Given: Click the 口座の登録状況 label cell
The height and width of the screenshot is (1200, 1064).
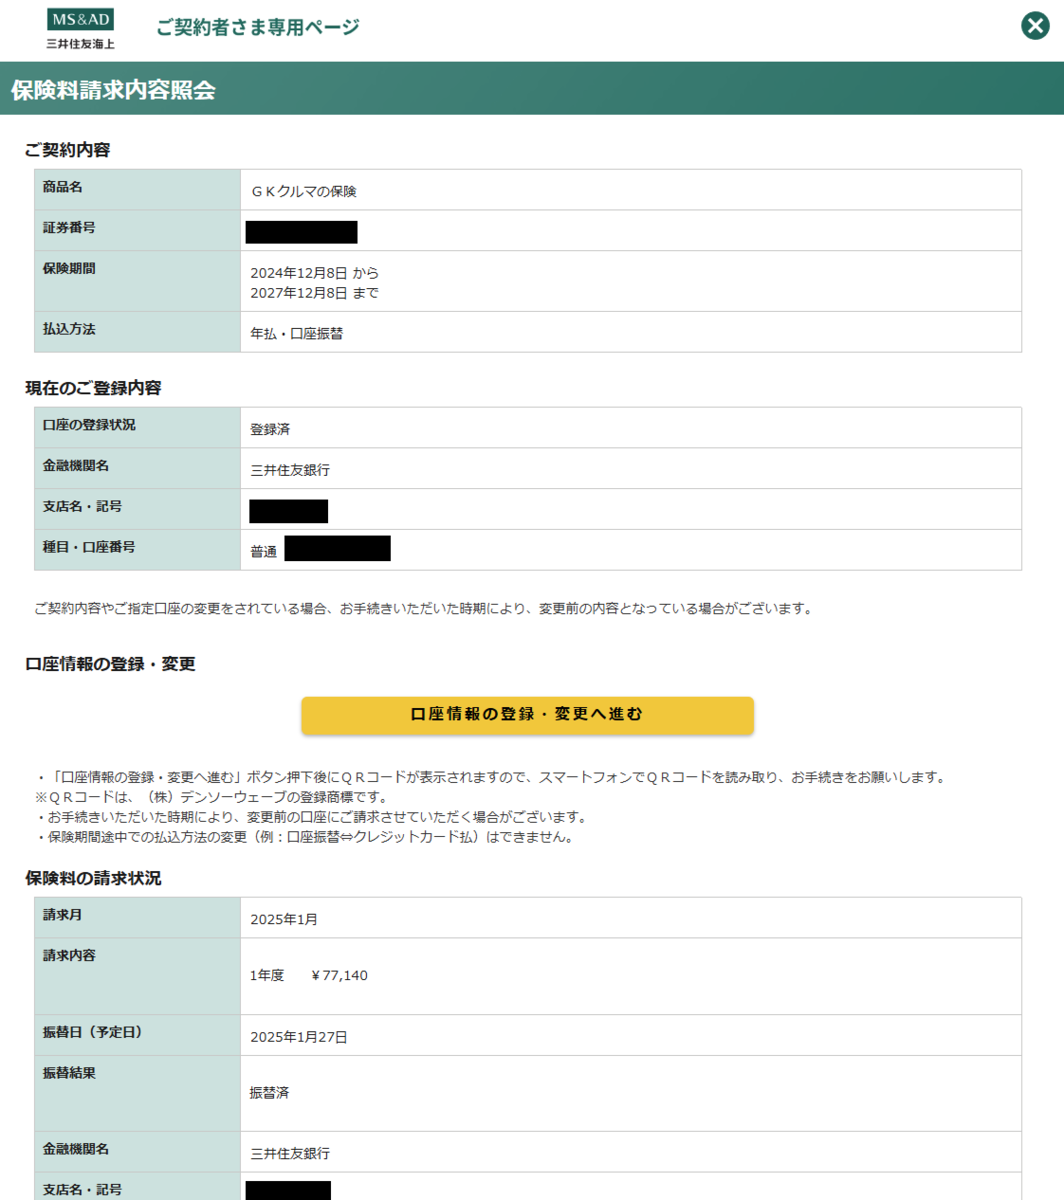Looking at the screenshot, I should point(138,428).
